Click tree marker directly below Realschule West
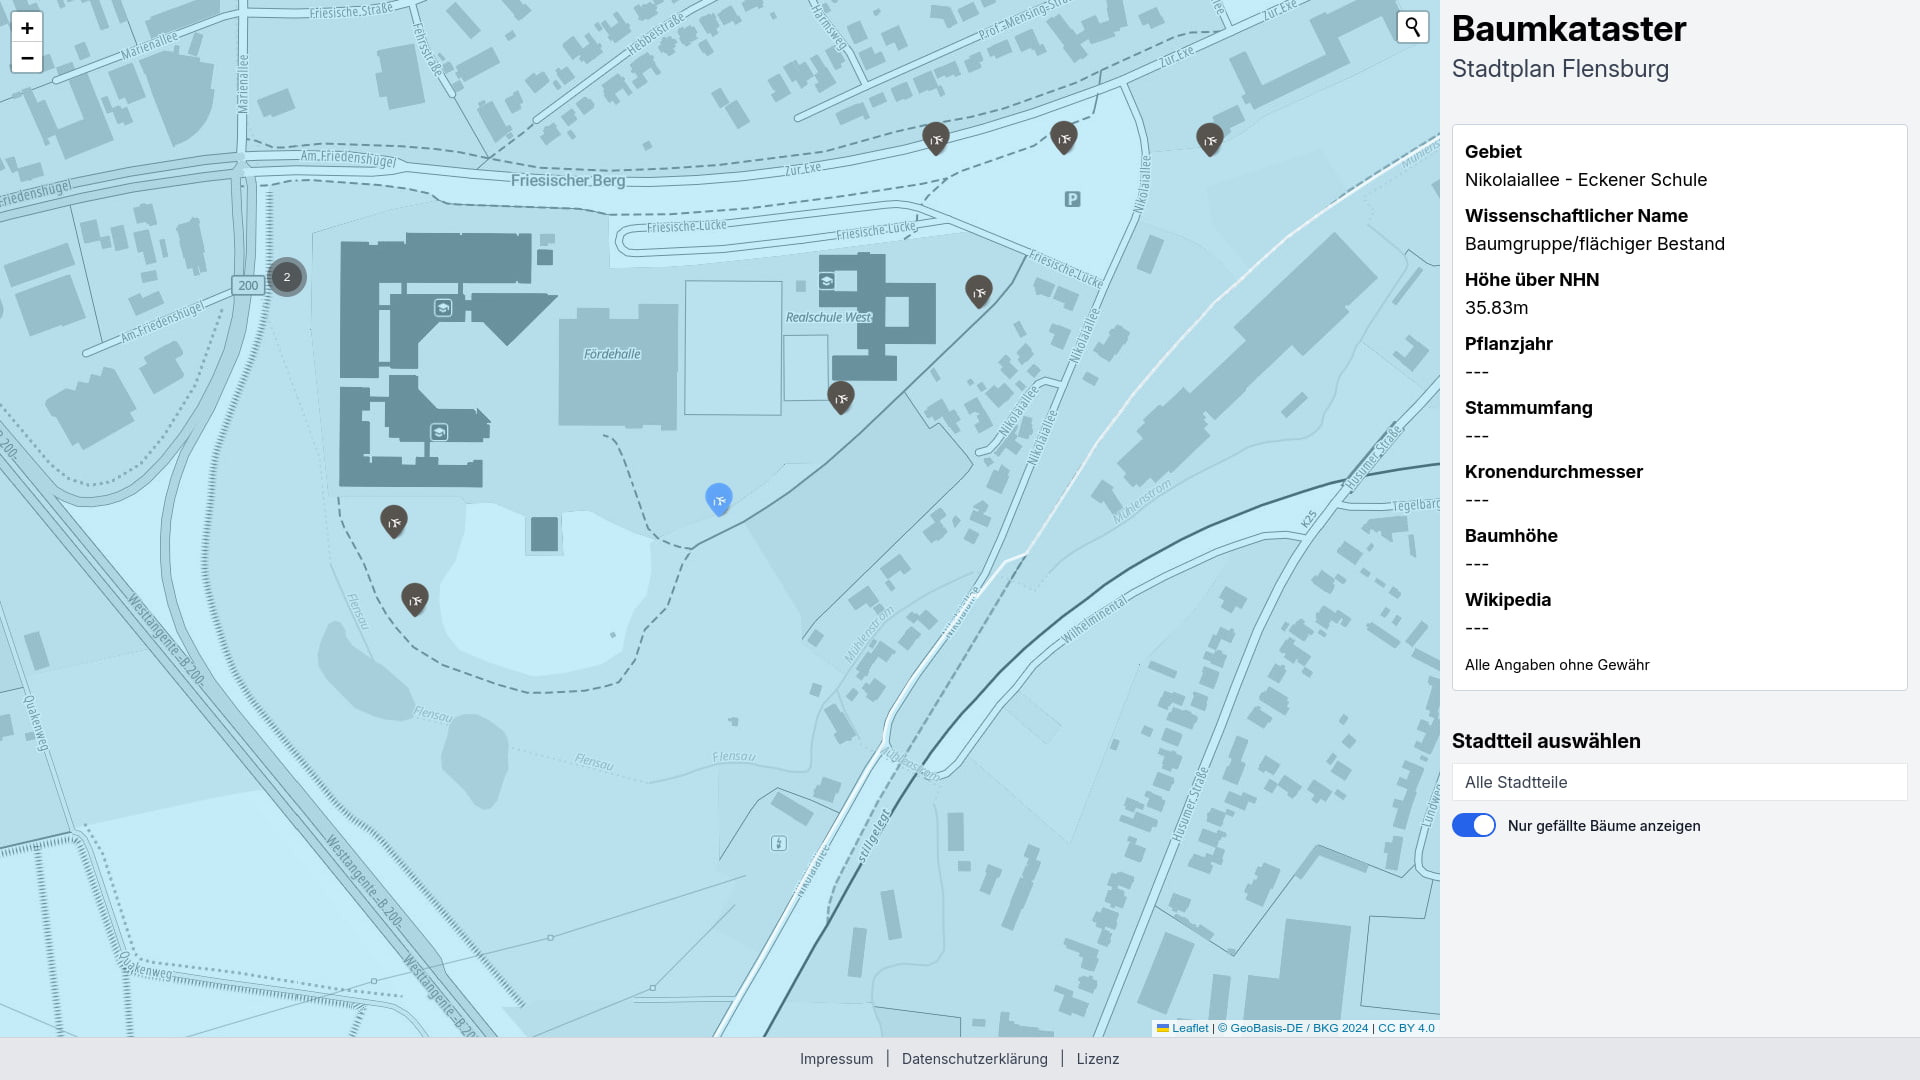Viewport: 1920px width, 1080px height. pos(840,396)
